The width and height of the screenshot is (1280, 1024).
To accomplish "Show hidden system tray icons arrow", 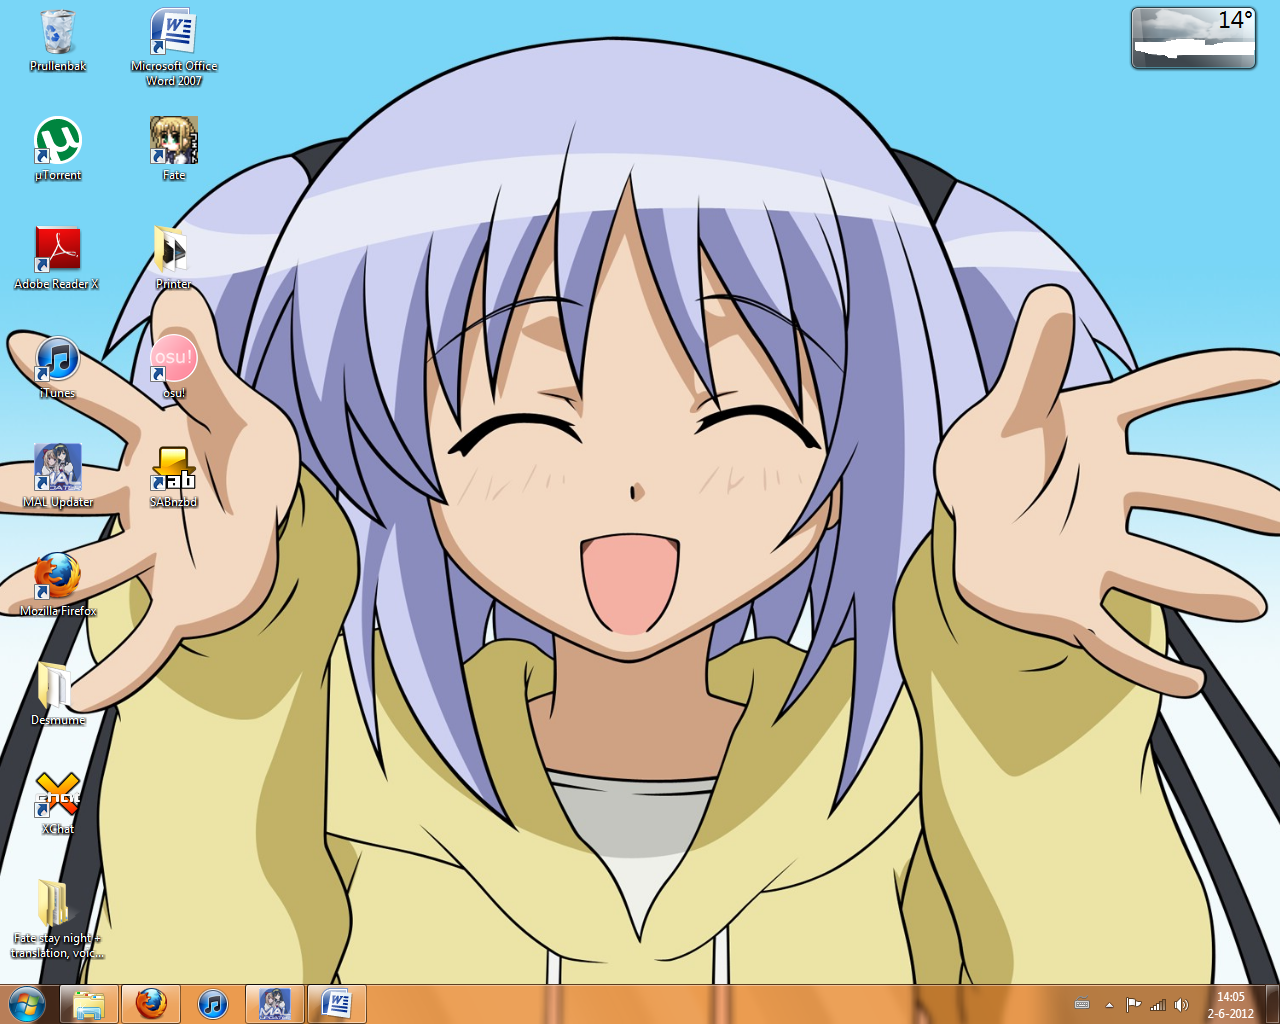I will click(x=1109, y=1005).
